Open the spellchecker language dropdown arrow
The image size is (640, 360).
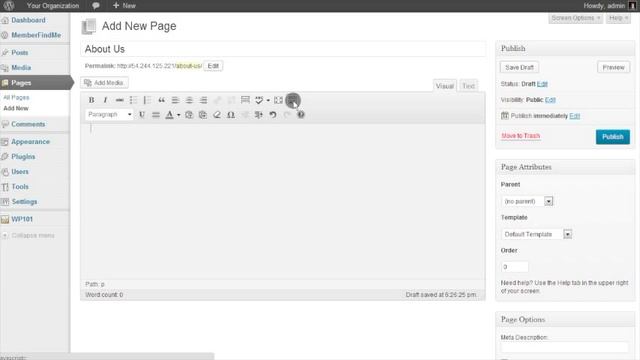tap(268, 100)
